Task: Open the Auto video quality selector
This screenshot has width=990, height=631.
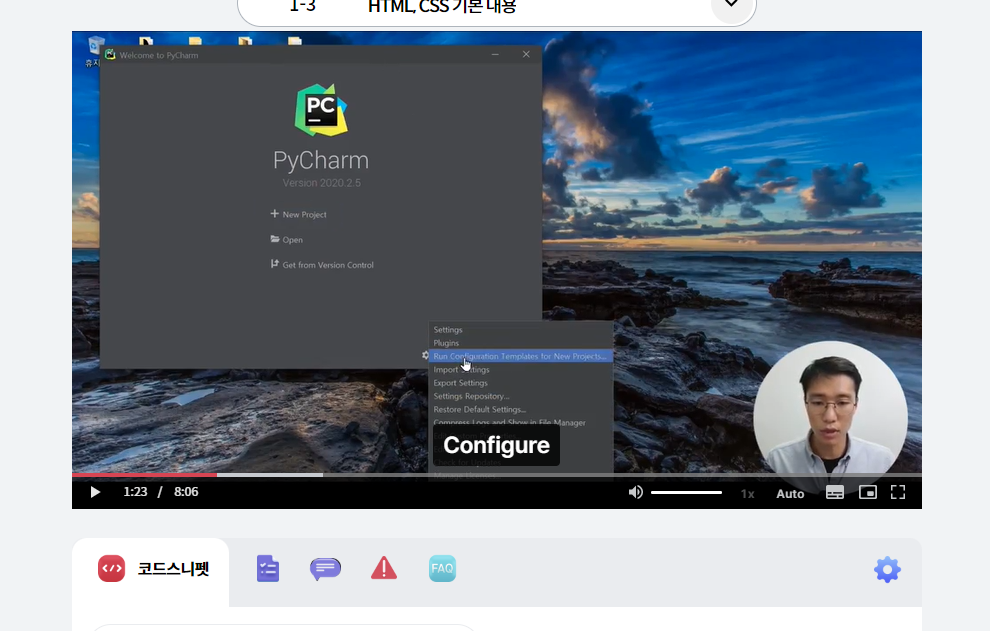Action: click(790, 493)
